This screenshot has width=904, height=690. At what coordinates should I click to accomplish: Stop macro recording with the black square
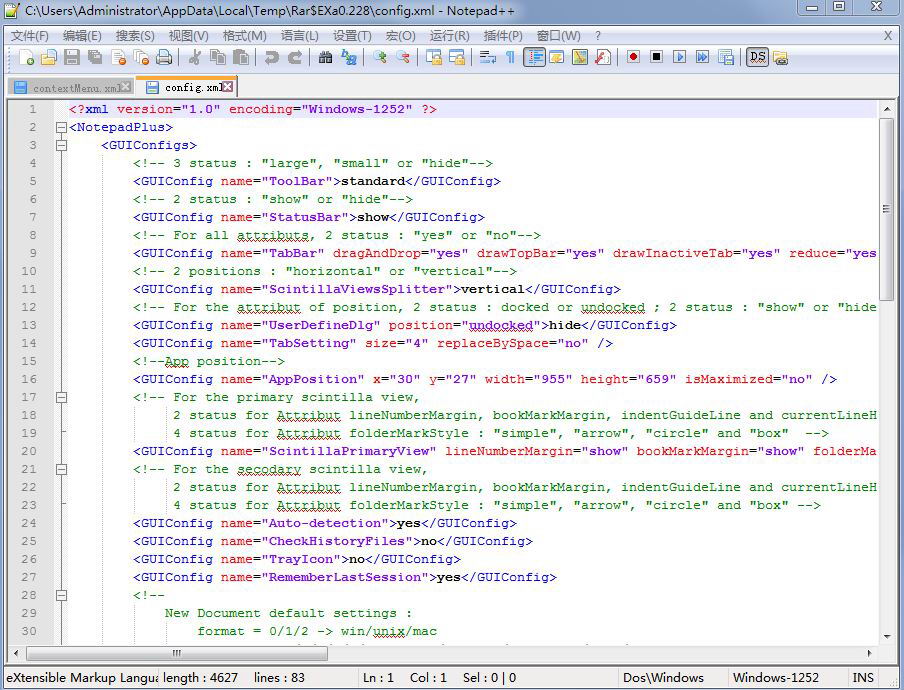[656, 57]
